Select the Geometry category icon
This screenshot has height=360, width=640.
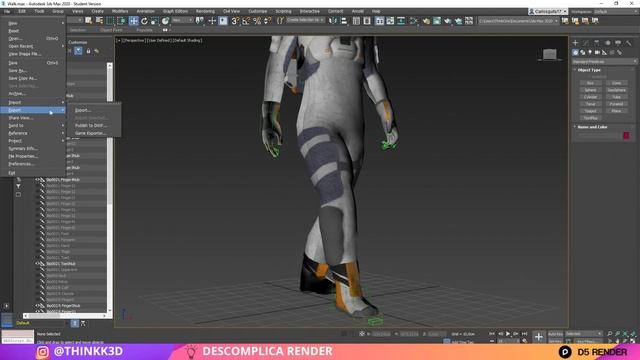point(575,52)
